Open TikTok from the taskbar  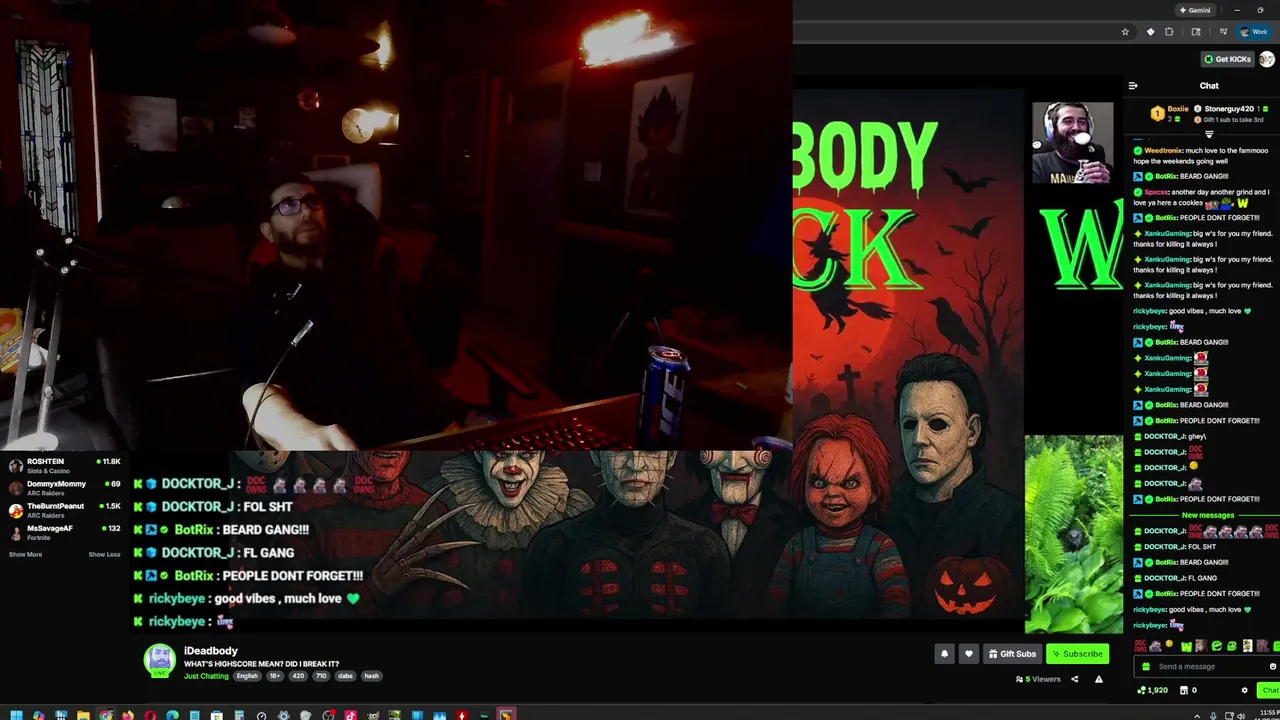coord(350,715)
